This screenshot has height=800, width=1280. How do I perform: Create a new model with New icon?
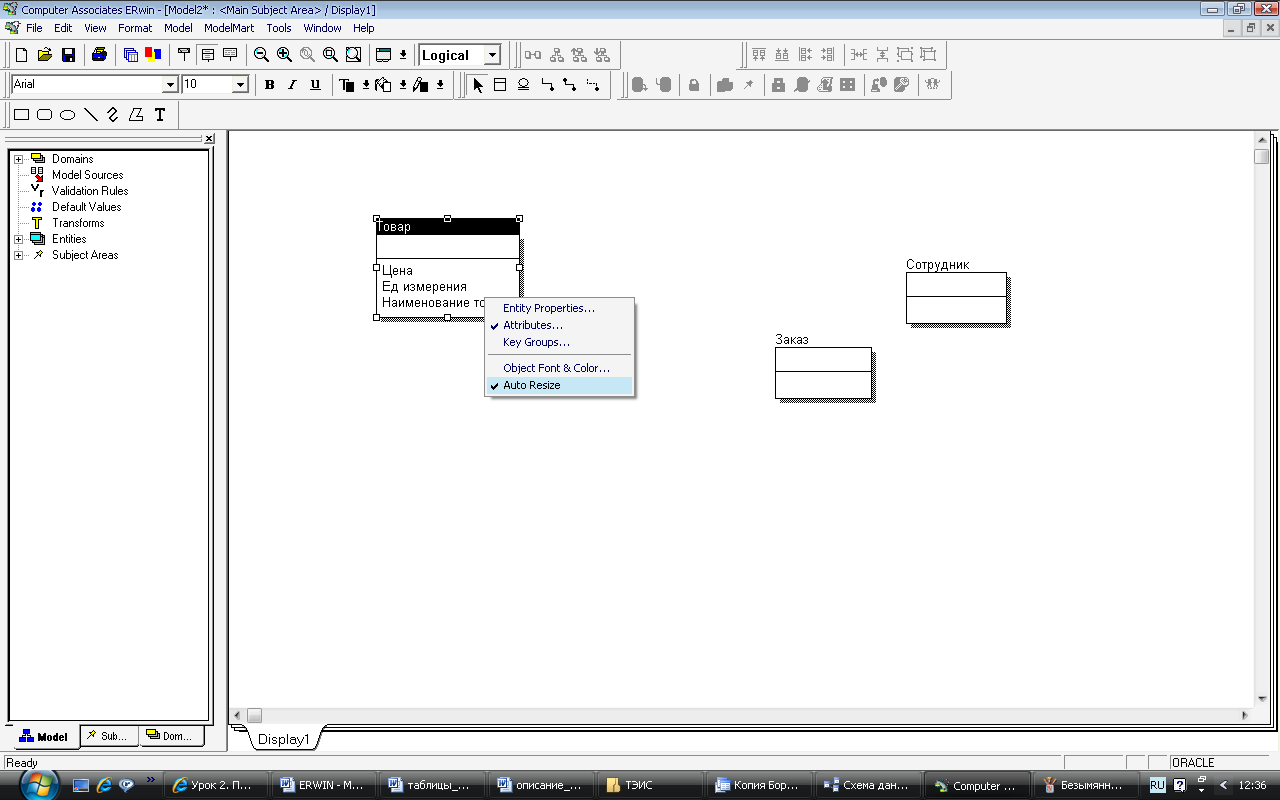pos(21,55)
